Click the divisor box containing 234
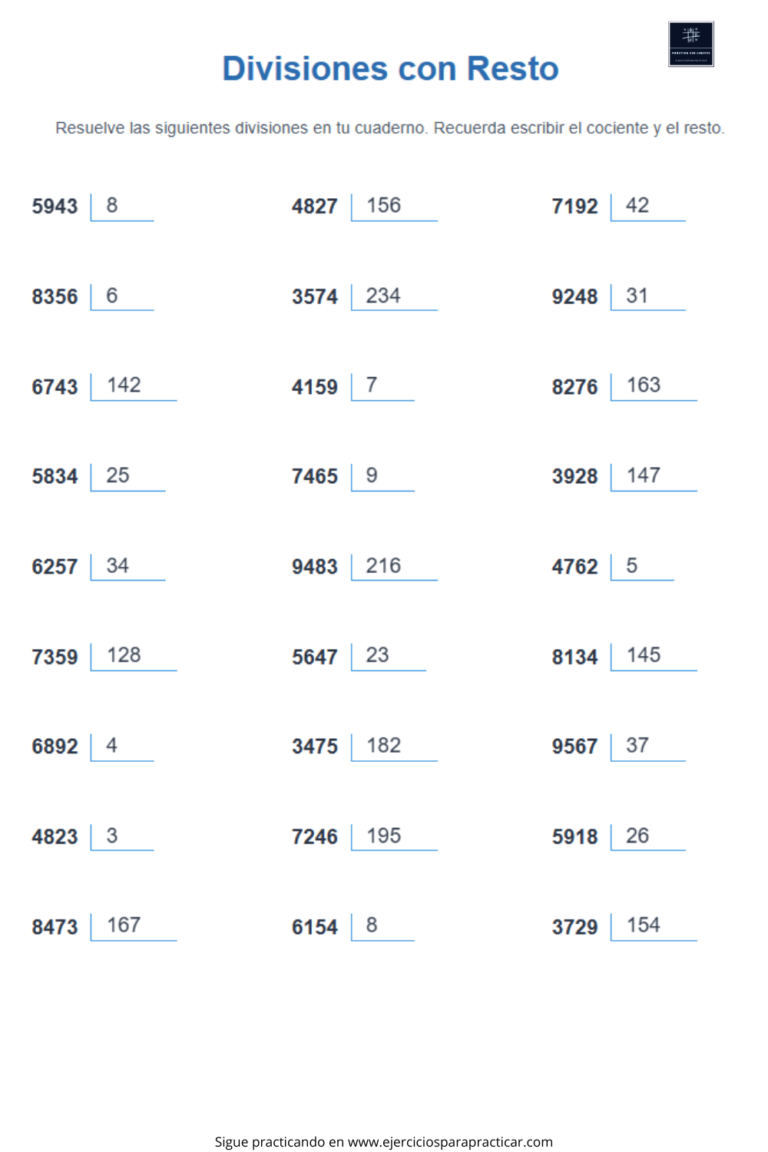Viewport: 768px width, 1152px height. [x=394, y=297]
